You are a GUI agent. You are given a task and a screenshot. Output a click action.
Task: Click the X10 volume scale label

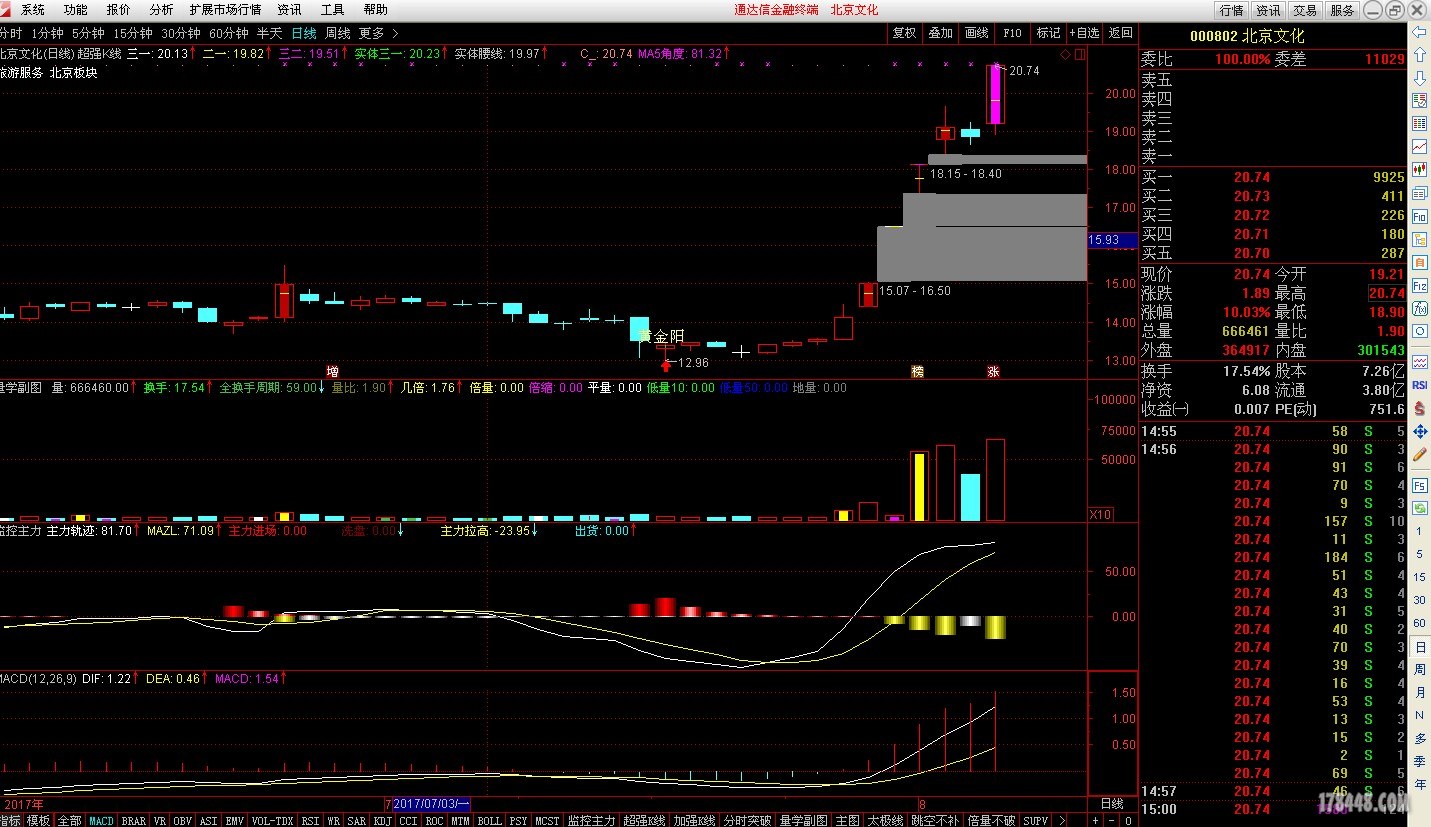click(1099, 514)
